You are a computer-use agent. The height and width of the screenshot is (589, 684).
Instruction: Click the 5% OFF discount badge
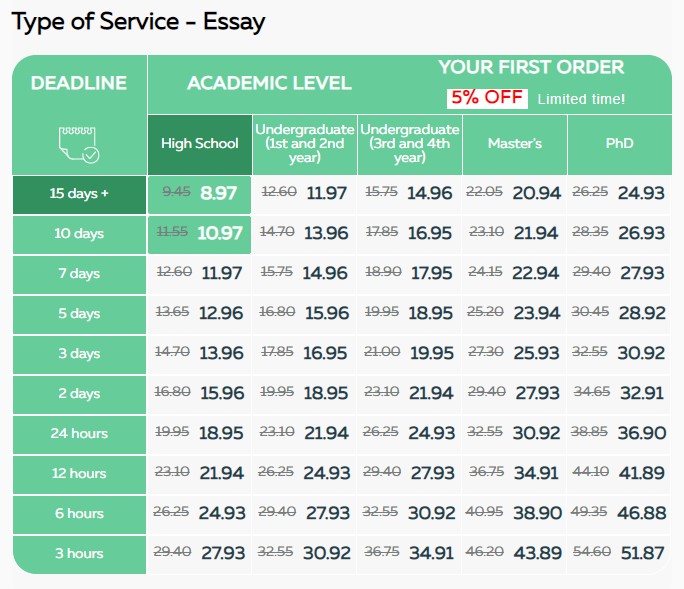[487, 98]
